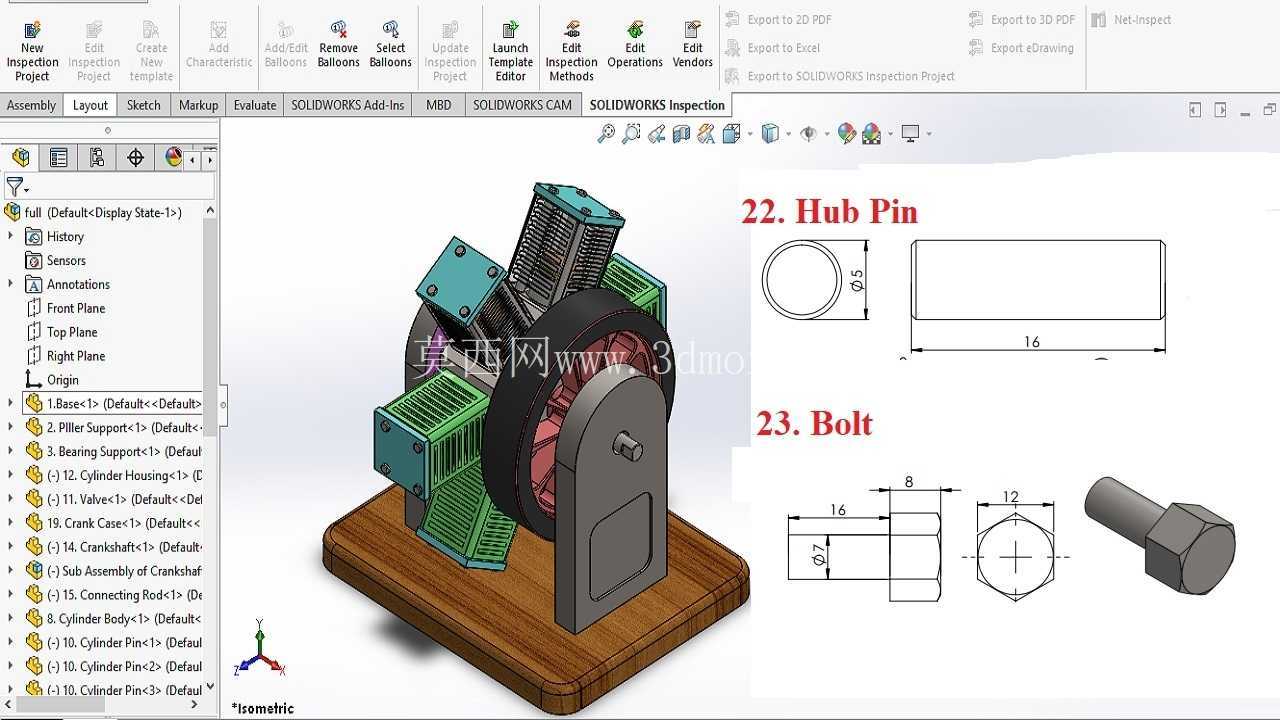
Task: Click Display Style cube icon
Action: tap(769, 133)
